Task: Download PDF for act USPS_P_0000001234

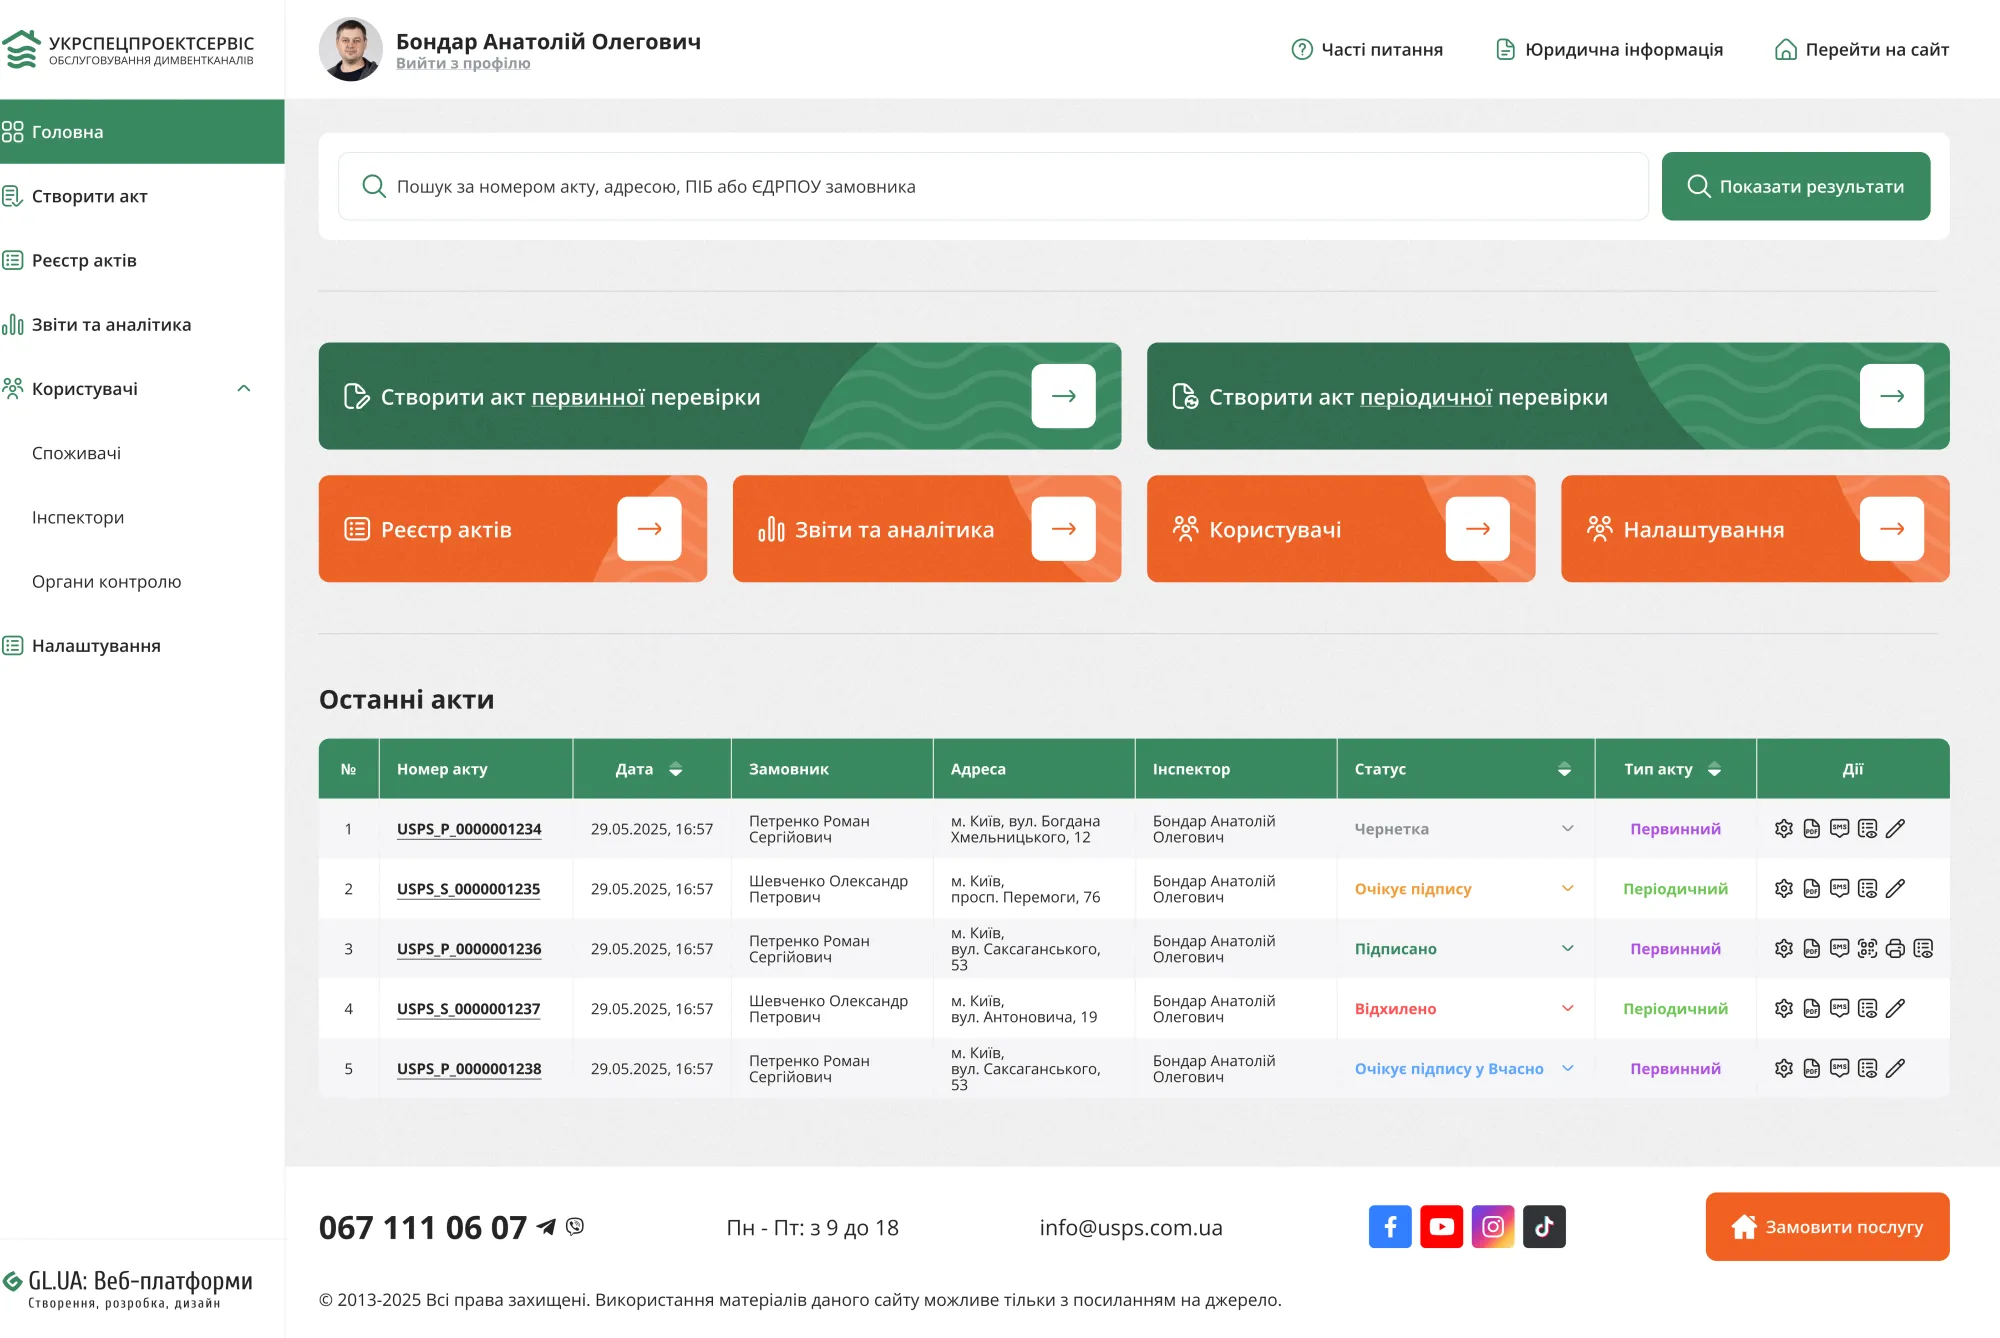Action: 1811,829
